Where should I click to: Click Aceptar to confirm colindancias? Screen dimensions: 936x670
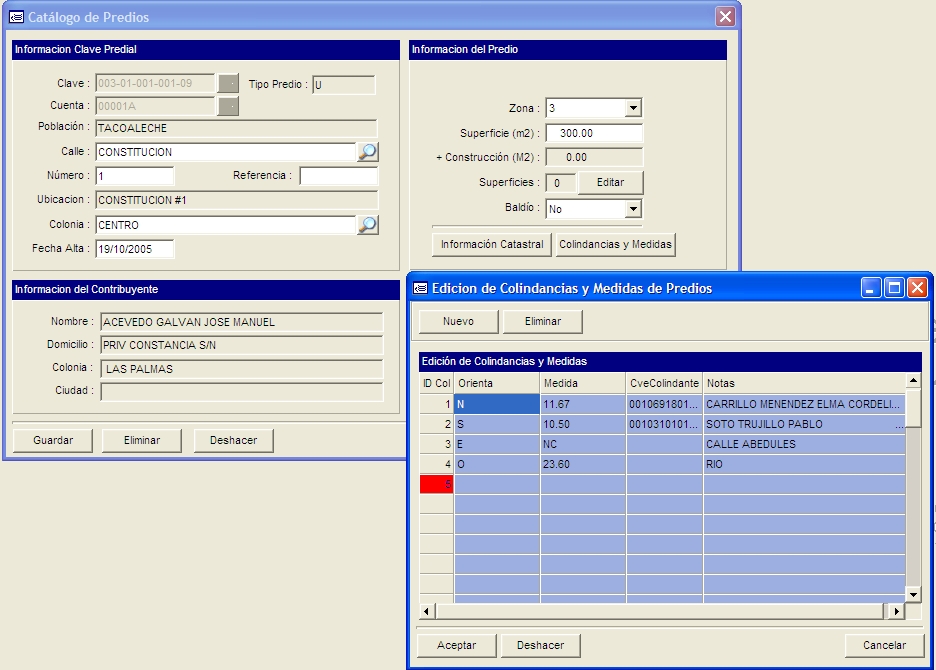point(457,645)
